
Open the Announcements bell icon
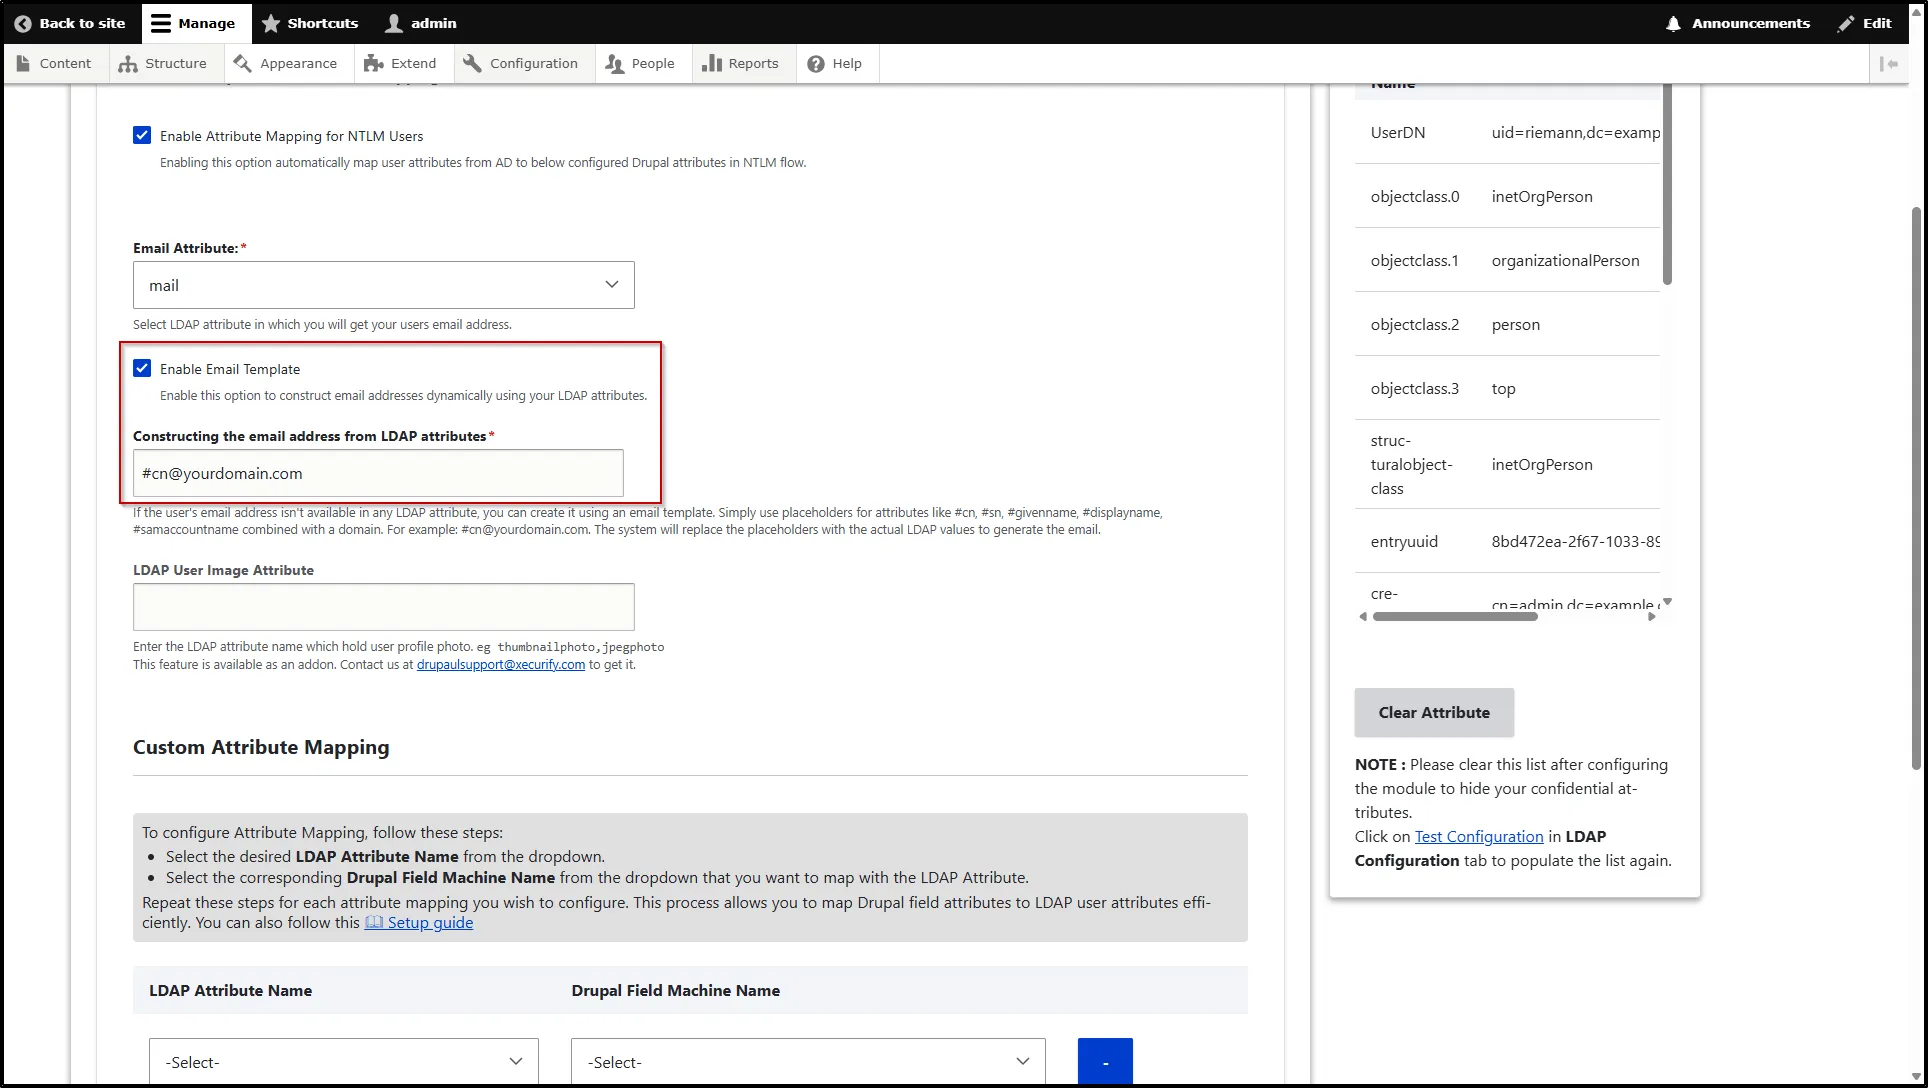1672,23
